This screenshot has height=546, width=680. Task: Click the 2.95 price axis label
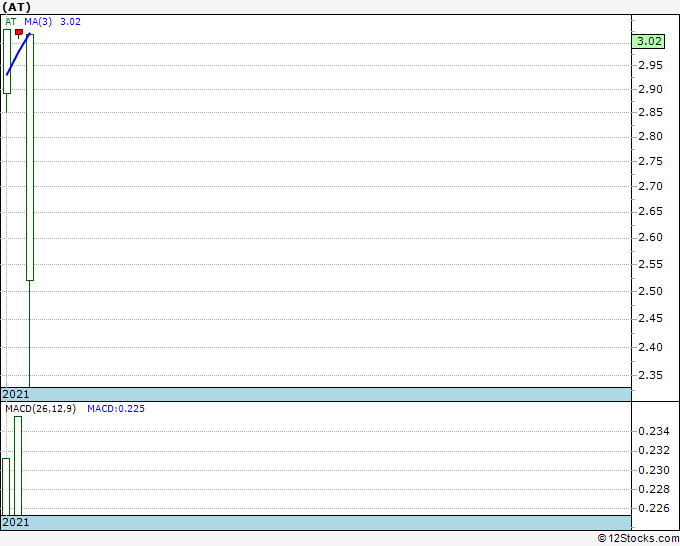click(x=651, y=65)
